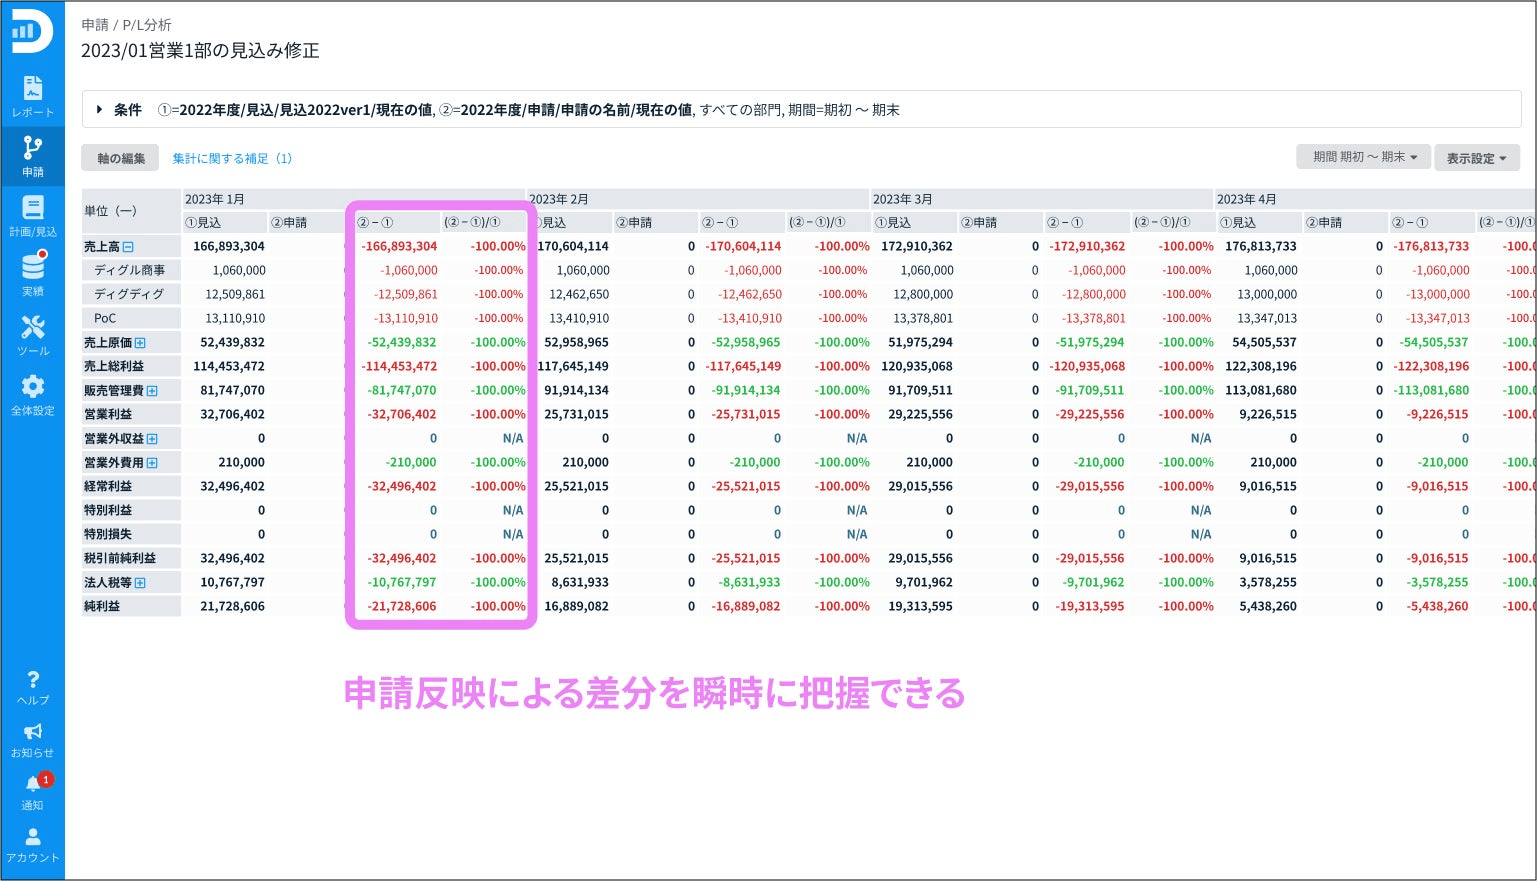This screenshot has width=1537, height=881.
Task: Open the ツール tools icon
Action: [x=33, y=334]
